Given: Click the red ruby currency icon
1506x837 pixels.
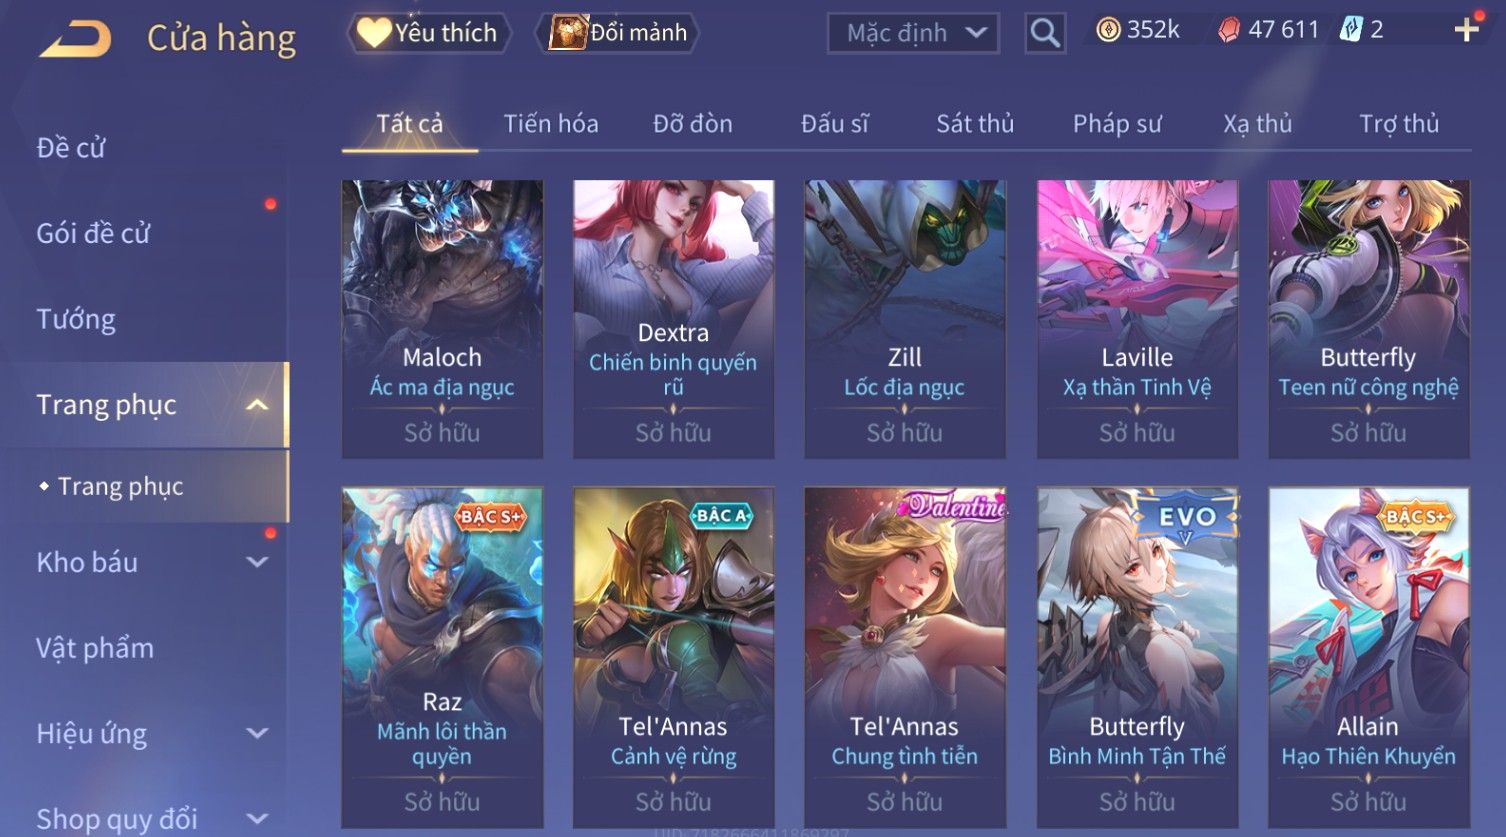Looking at the screenshot, I should point(1229,30).
